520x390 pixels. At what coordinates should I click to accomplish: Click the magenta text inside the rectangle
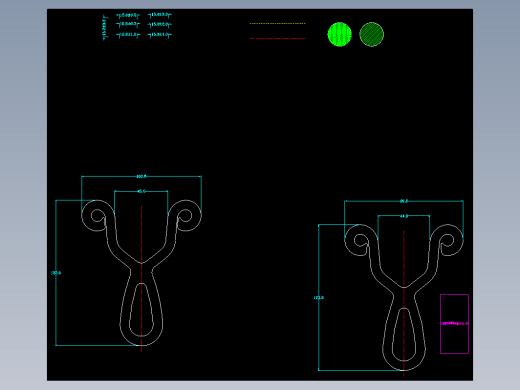454,323
